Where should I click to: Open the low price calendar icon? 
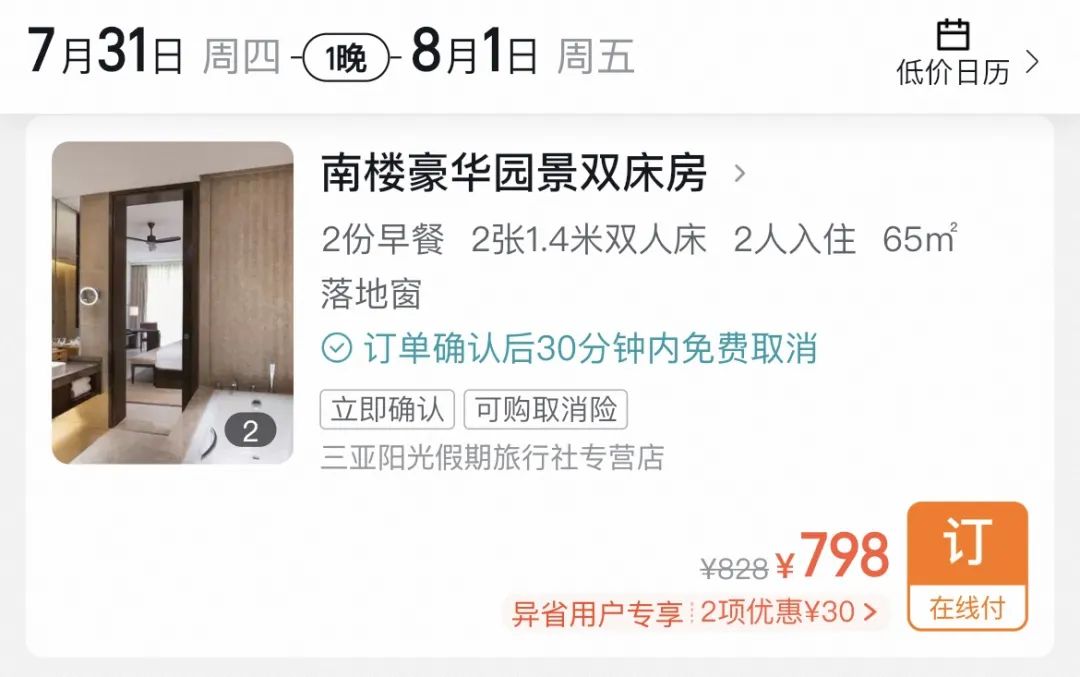point(953,35)
